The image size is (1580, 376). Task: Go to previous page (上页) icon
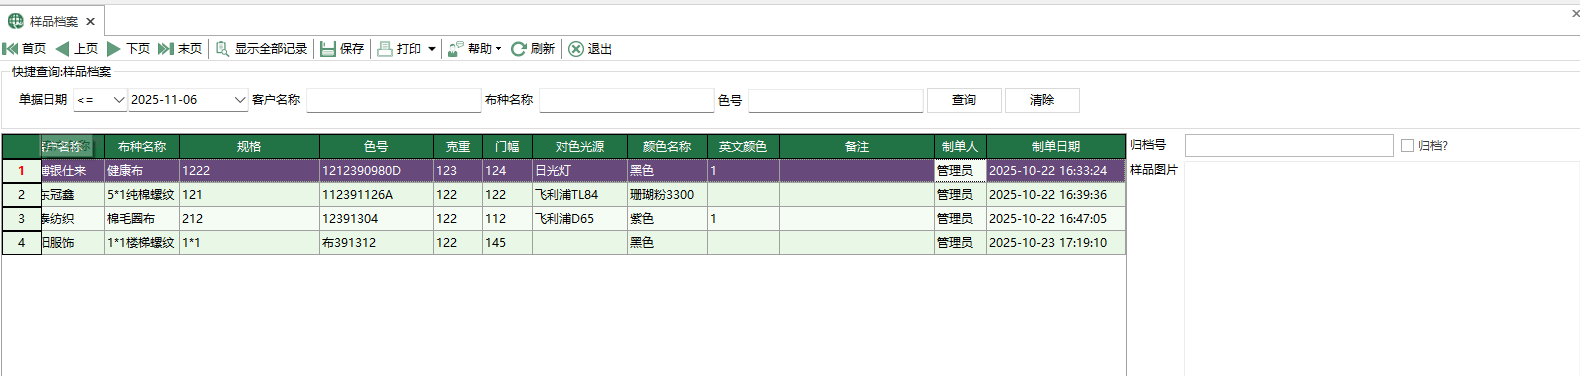click(x=62, y=49)
